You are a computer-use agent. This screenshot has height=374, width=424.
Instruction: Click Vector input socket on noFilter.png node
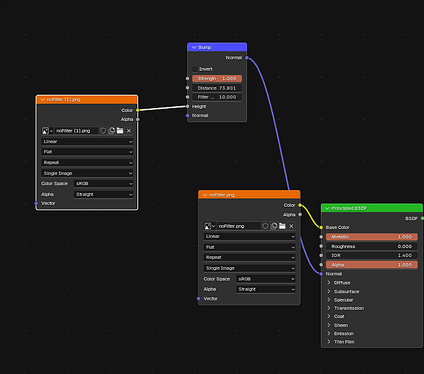point(198,299)
